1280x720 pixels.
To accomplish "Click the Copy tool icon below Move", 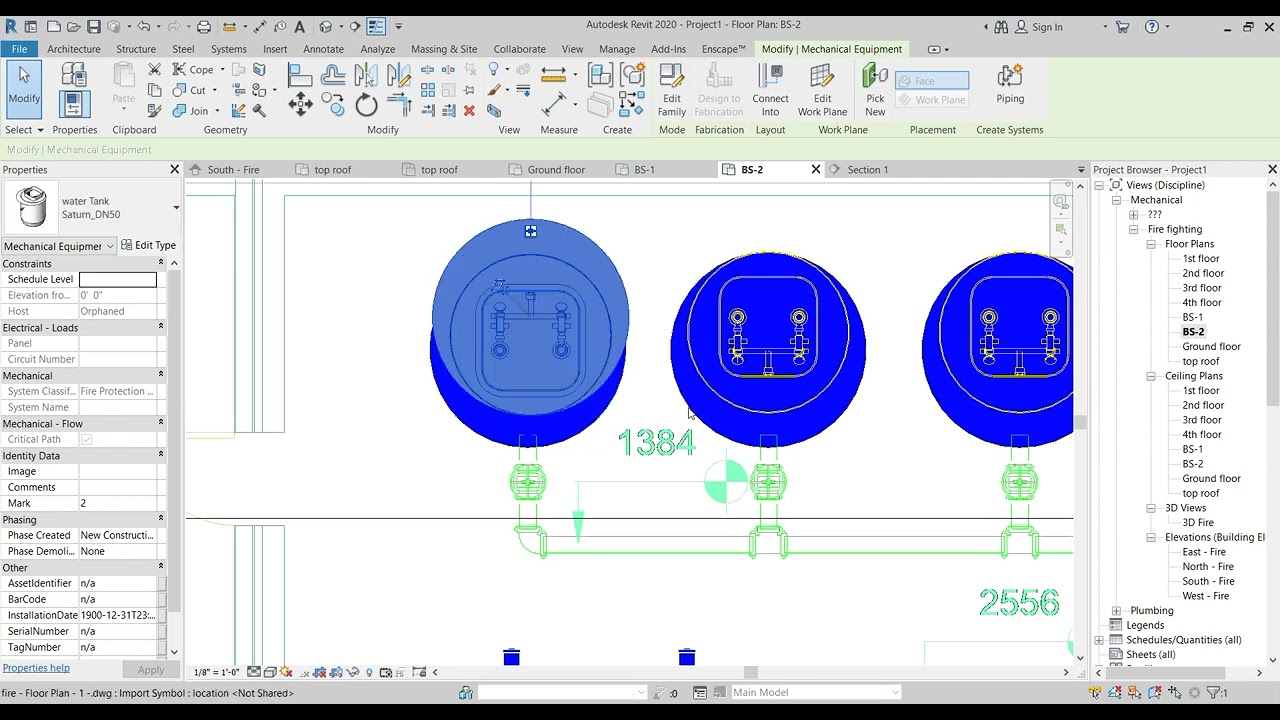I will click(333, 105).
